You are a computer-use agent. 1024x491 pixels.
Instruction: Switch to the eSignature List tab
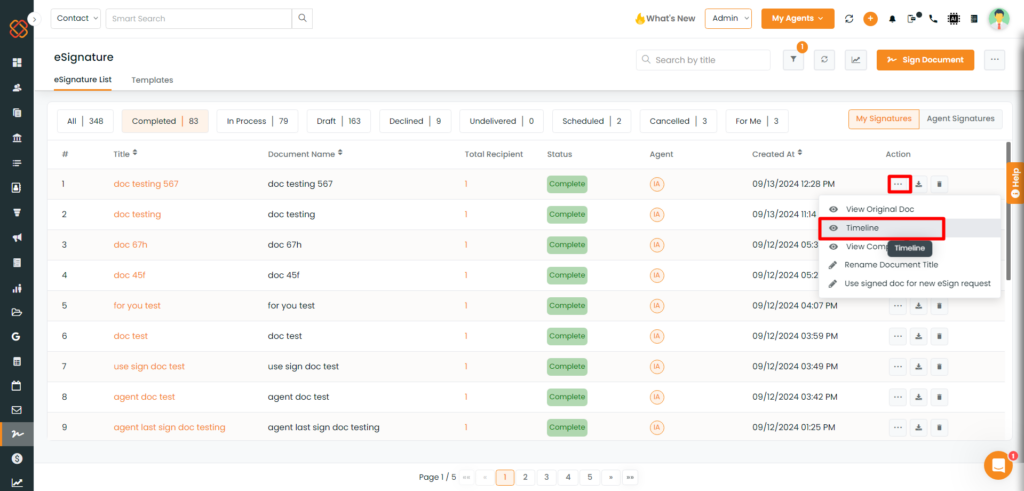click(x=83, y=80)
